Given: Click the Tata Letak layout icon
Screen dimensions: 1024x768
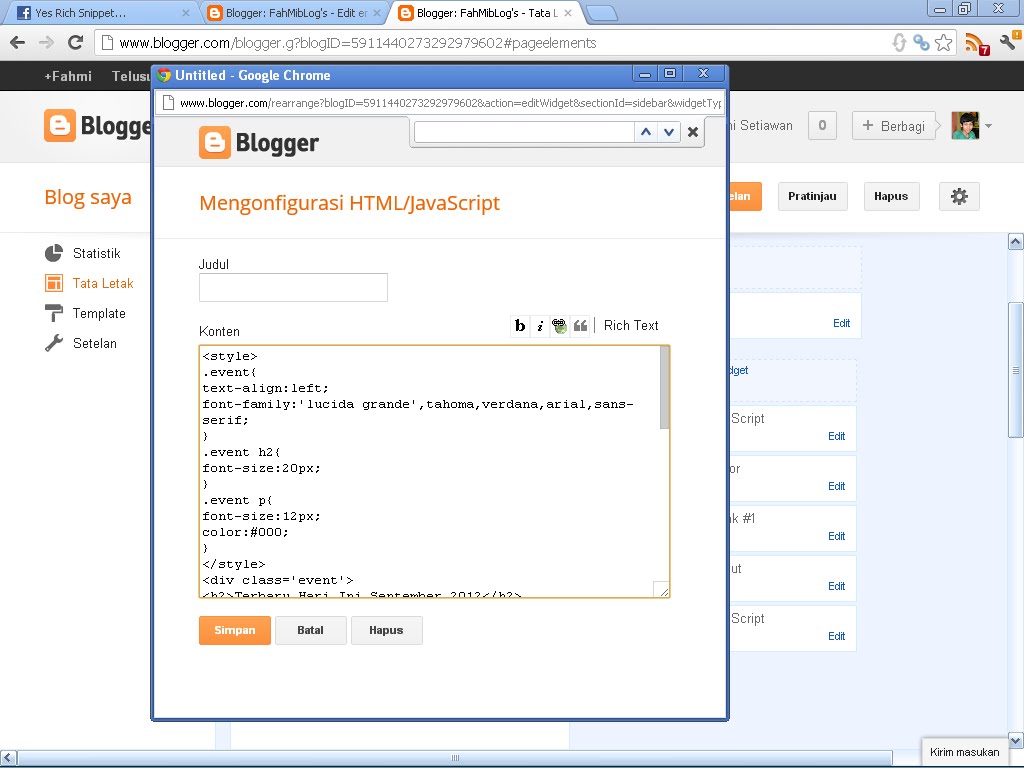Looking at the screenshot, I should tap(54, 283).
